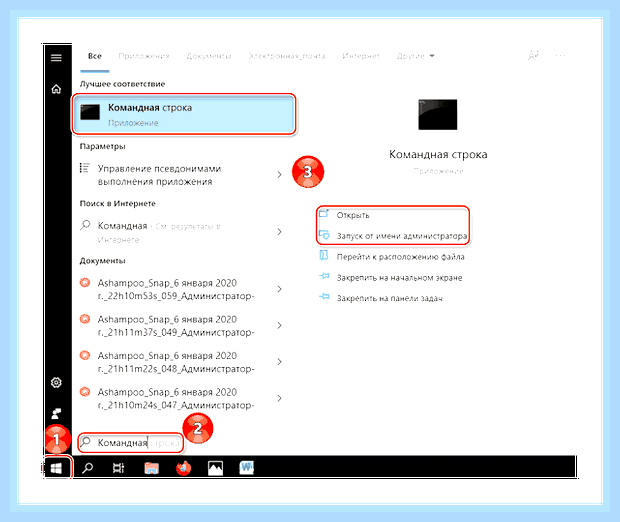Click the Home icon in the sidebar
The width and height of the screenshot is (620, 522).
pos(56,89)
